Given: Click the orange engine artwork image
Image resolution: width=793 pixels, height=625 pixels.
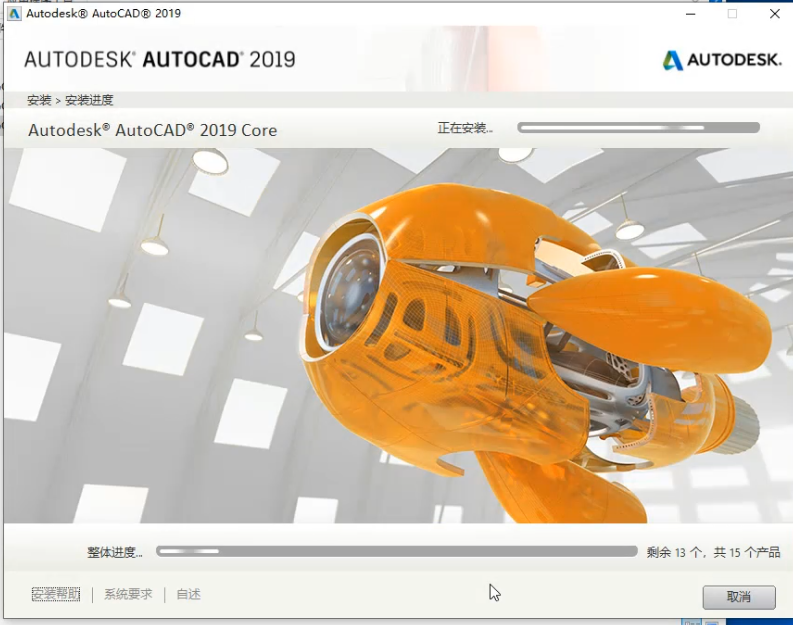Looking at the screenshot, I should [x=398, y=335].
